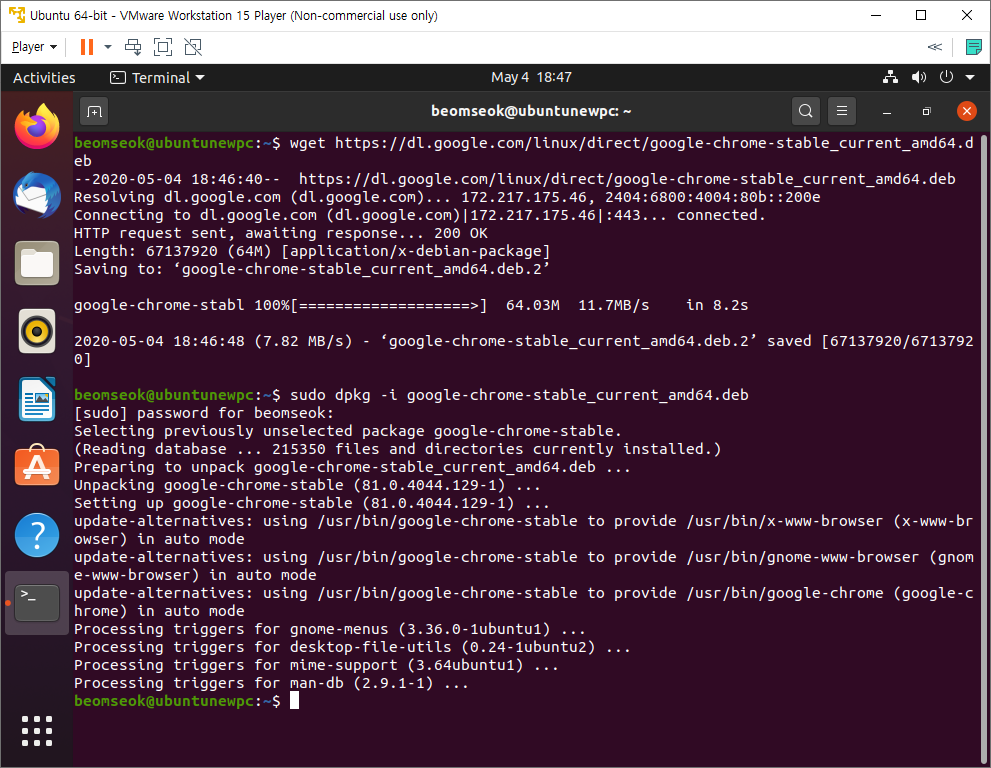This screenshot has height=768, width=991.
Task: Click the VMware Workstation window title
Action: (x=234, y=15)
